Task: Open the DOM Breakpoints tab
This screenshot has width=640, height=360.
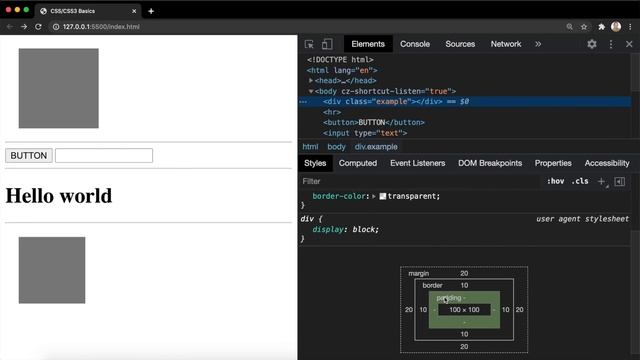Action: [490, 163]
